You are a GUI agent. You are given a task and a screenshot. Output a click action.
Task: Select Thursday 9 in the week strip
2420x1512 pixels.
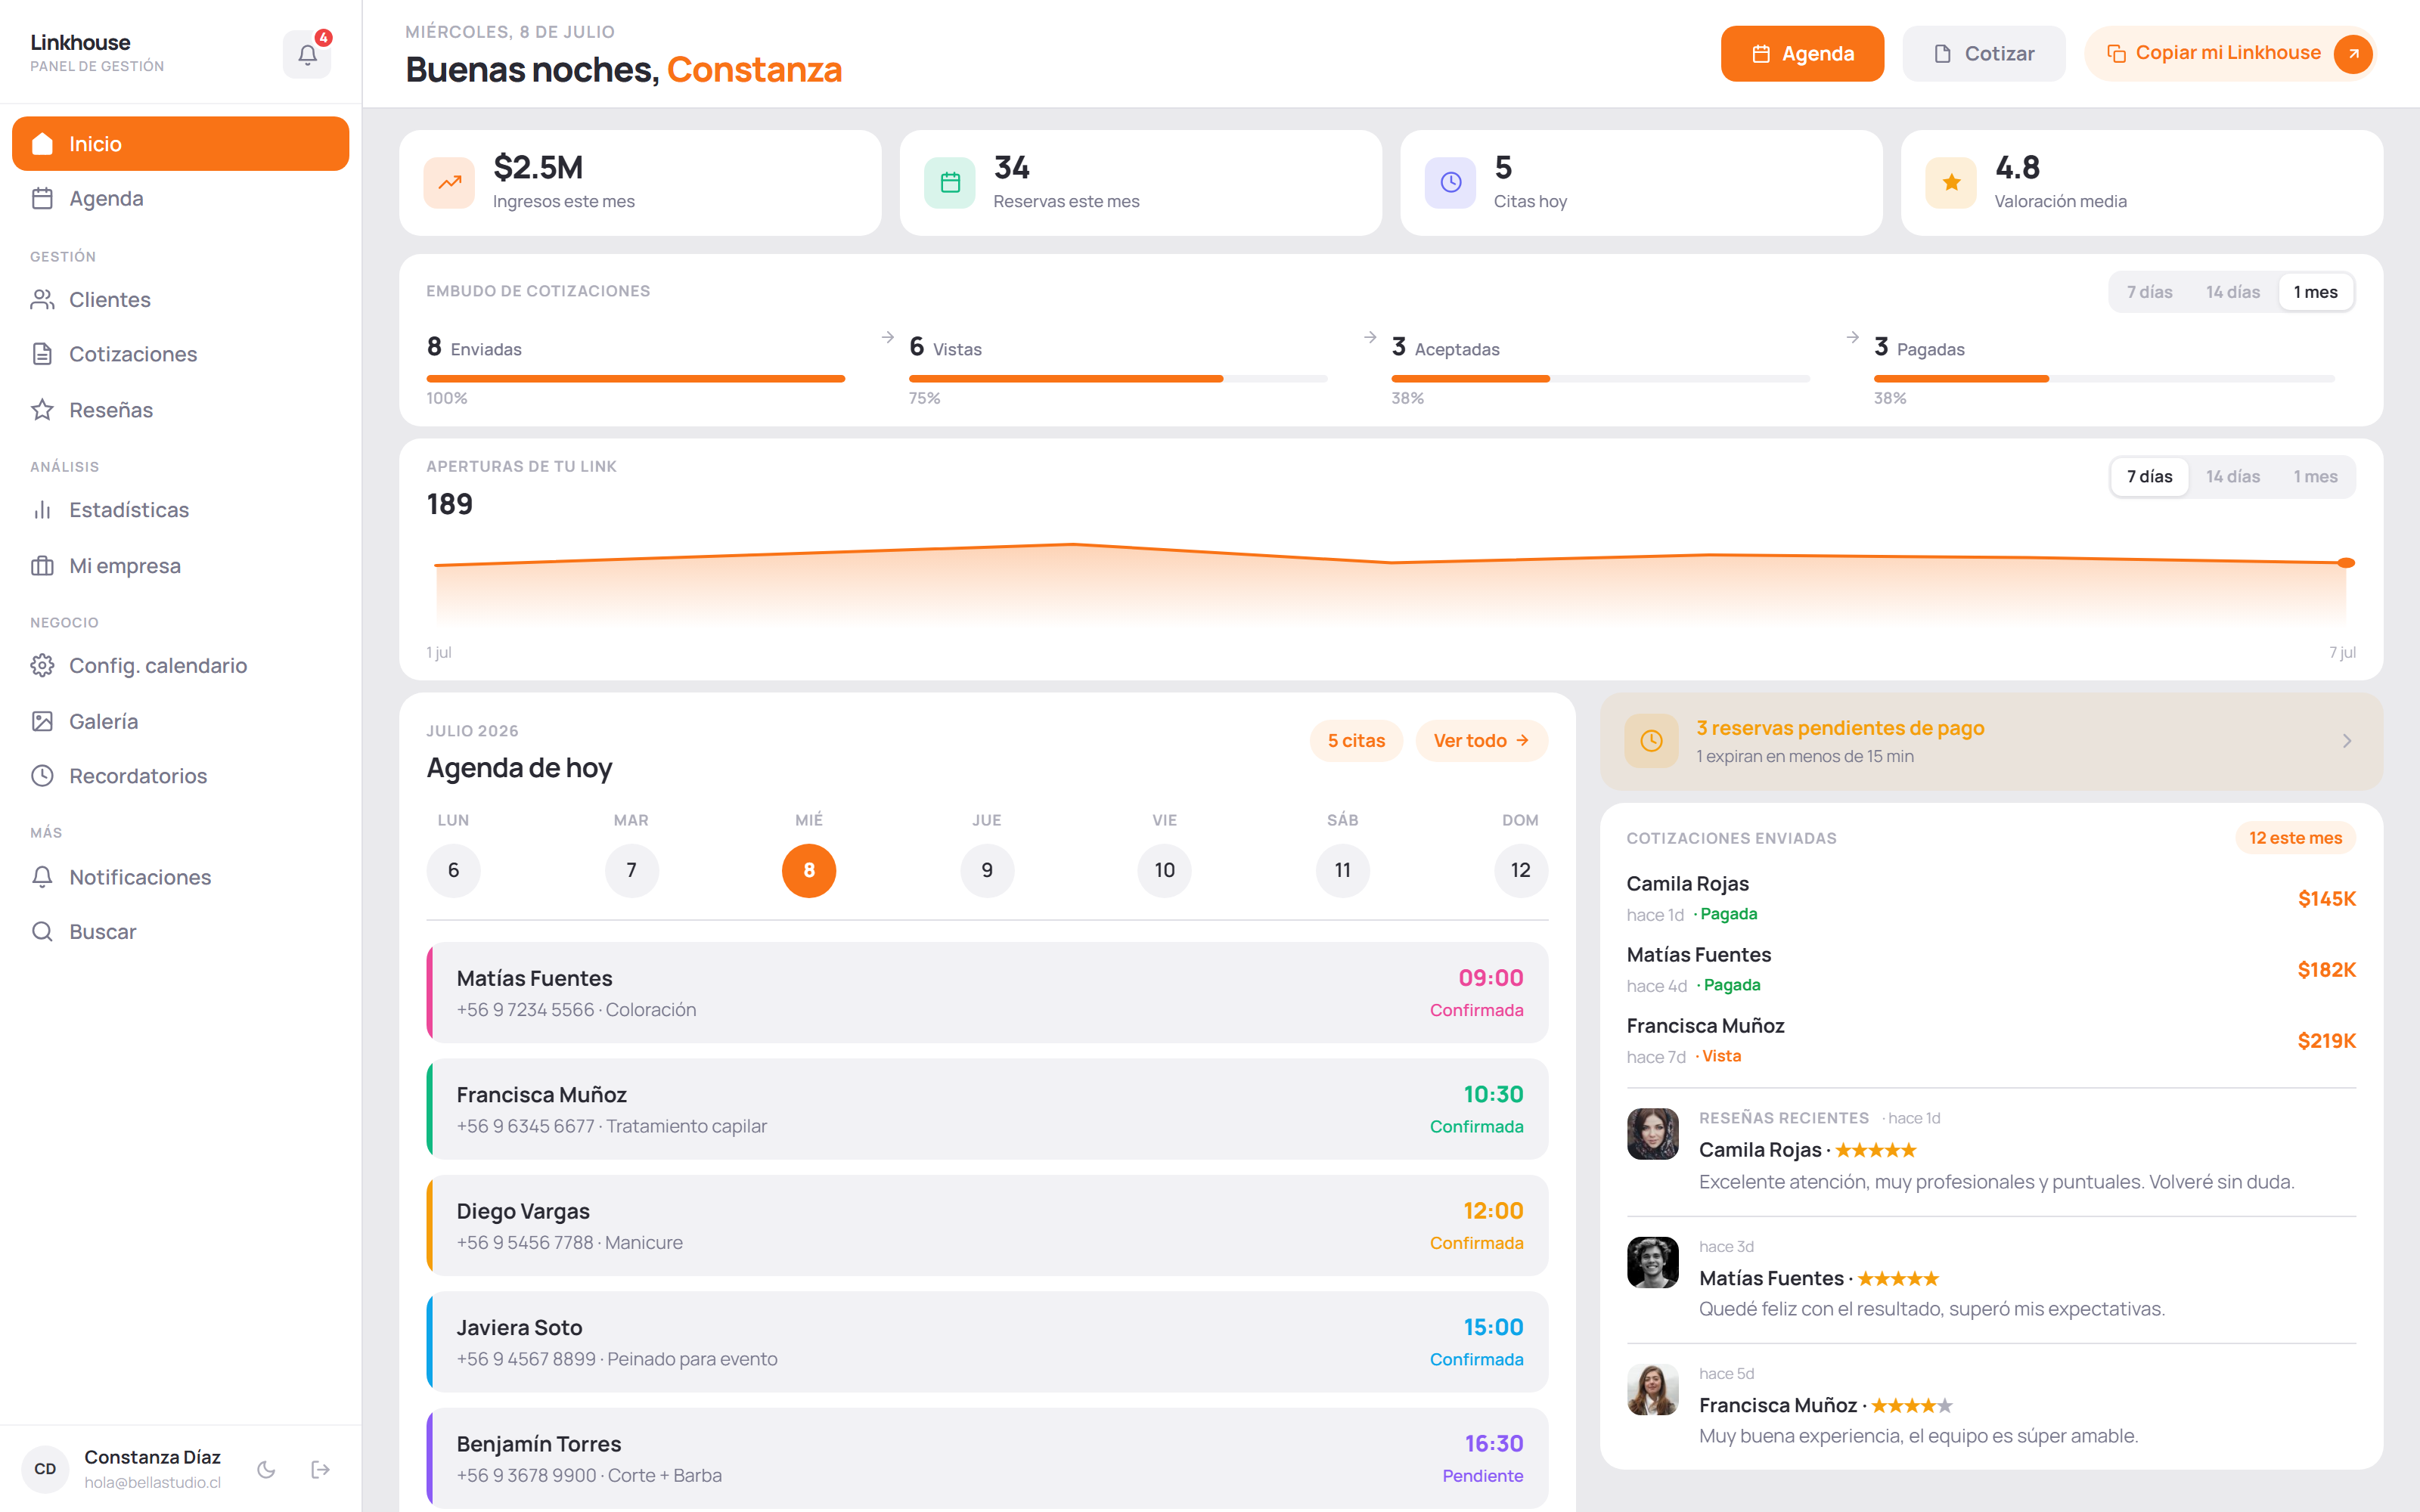tap(987, 870)
